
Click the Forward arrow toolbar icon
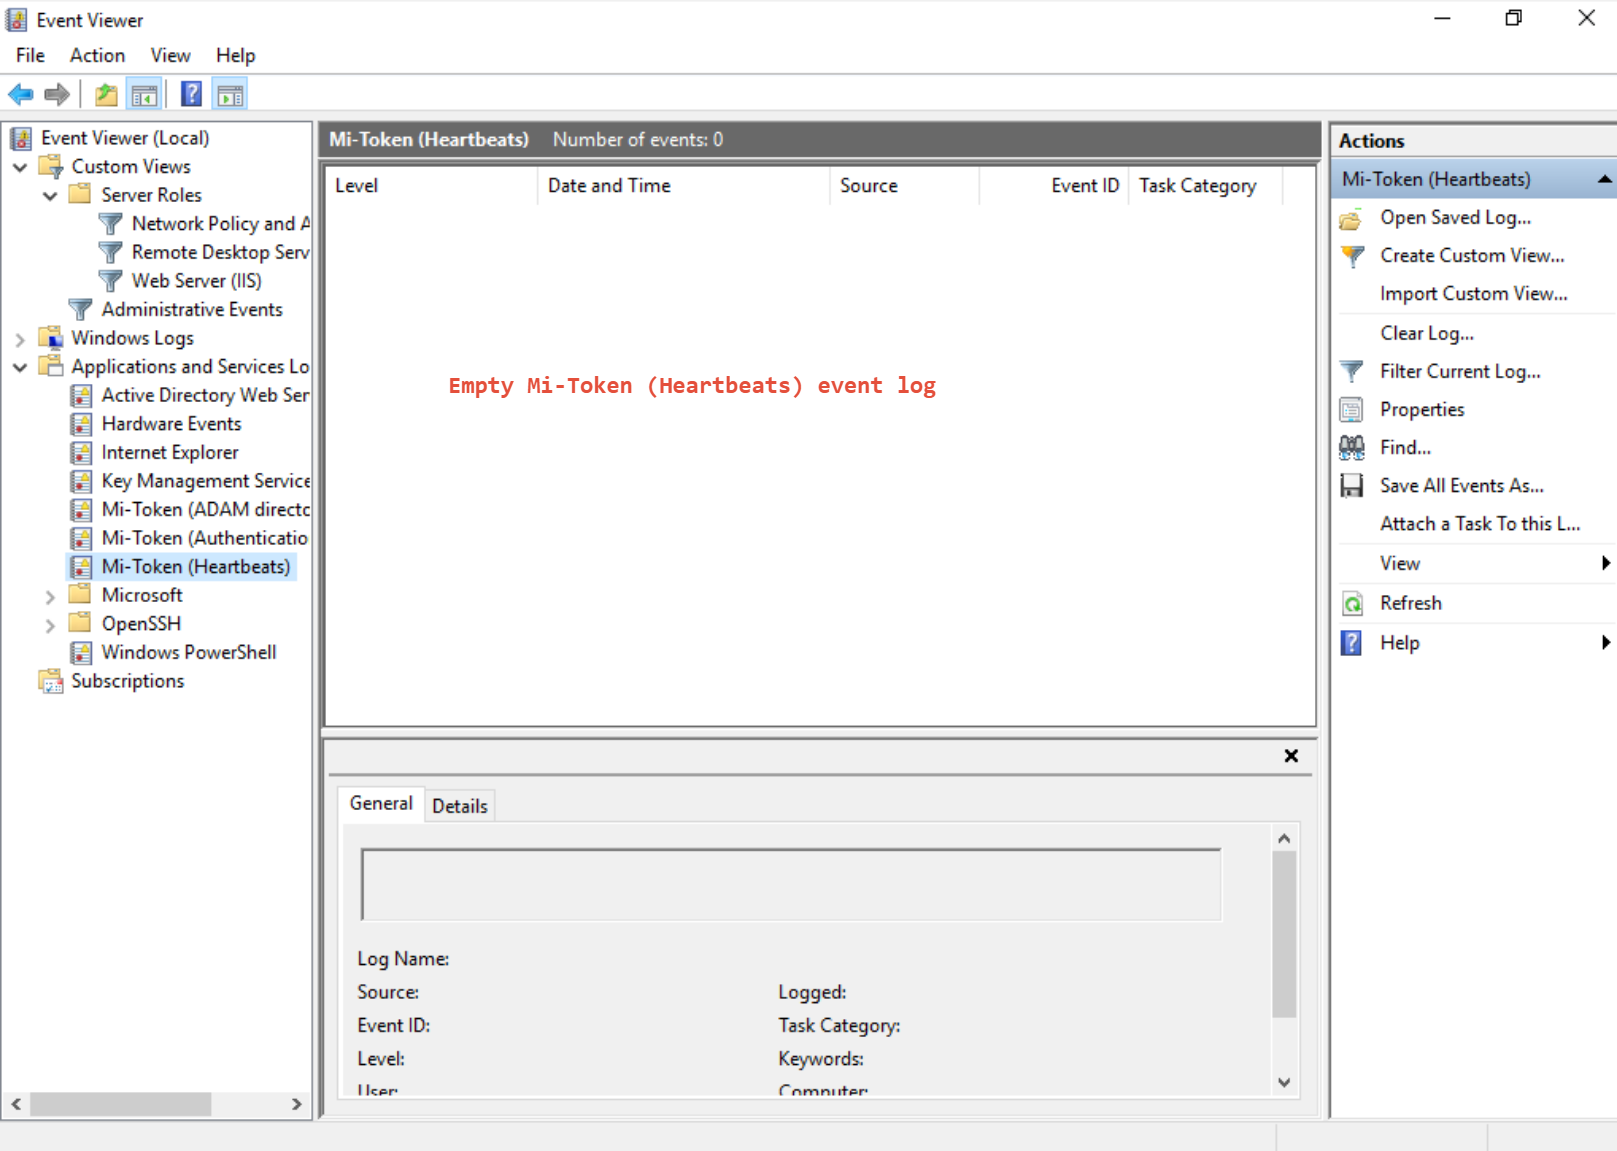(x=57, y=95)
